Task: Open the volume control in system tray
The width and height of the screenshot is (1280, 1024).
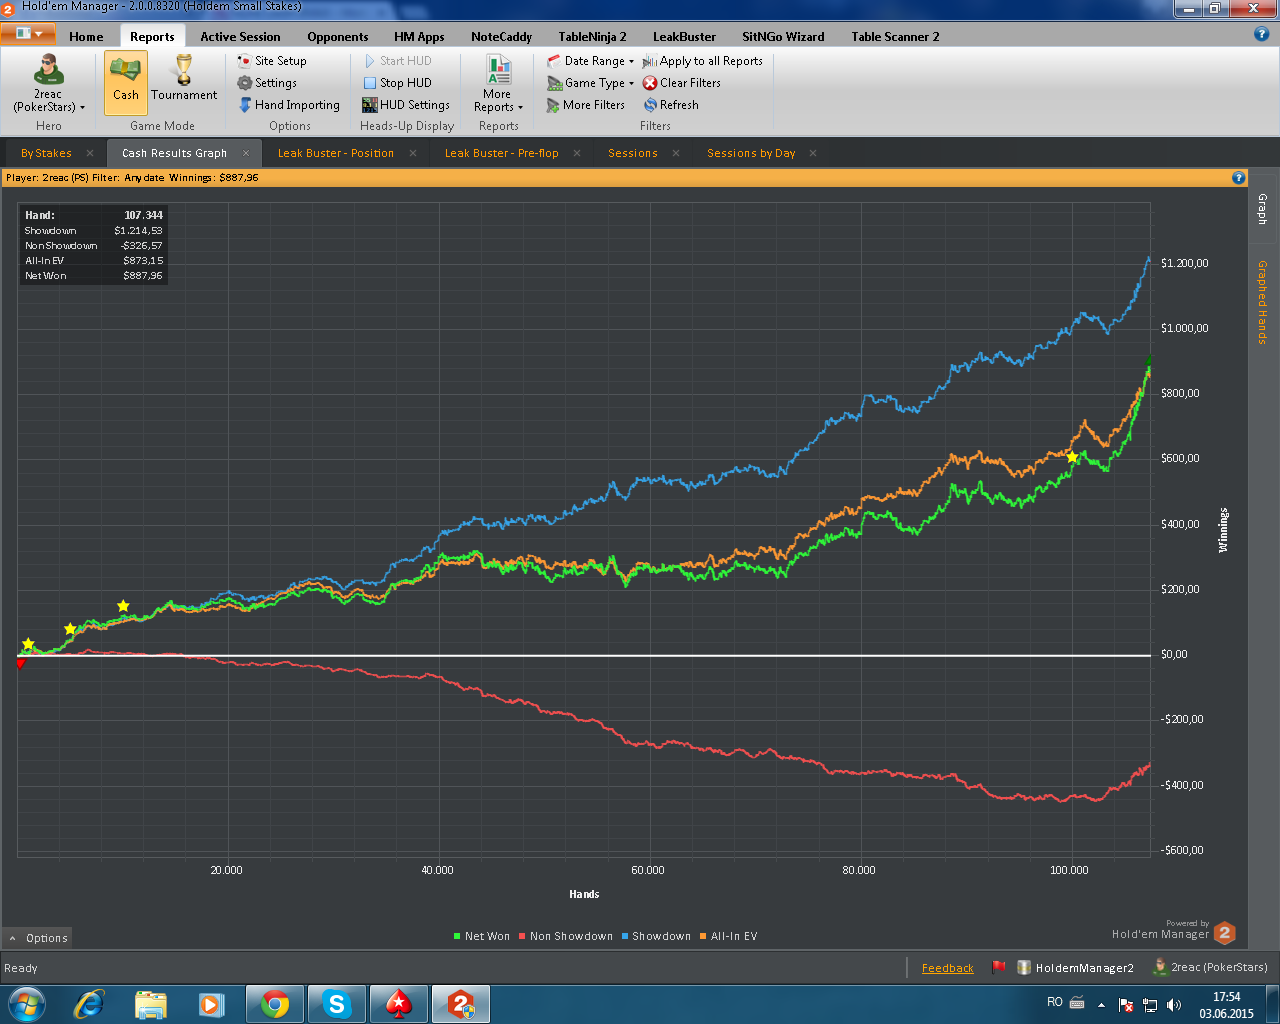Action: 1174,1005
